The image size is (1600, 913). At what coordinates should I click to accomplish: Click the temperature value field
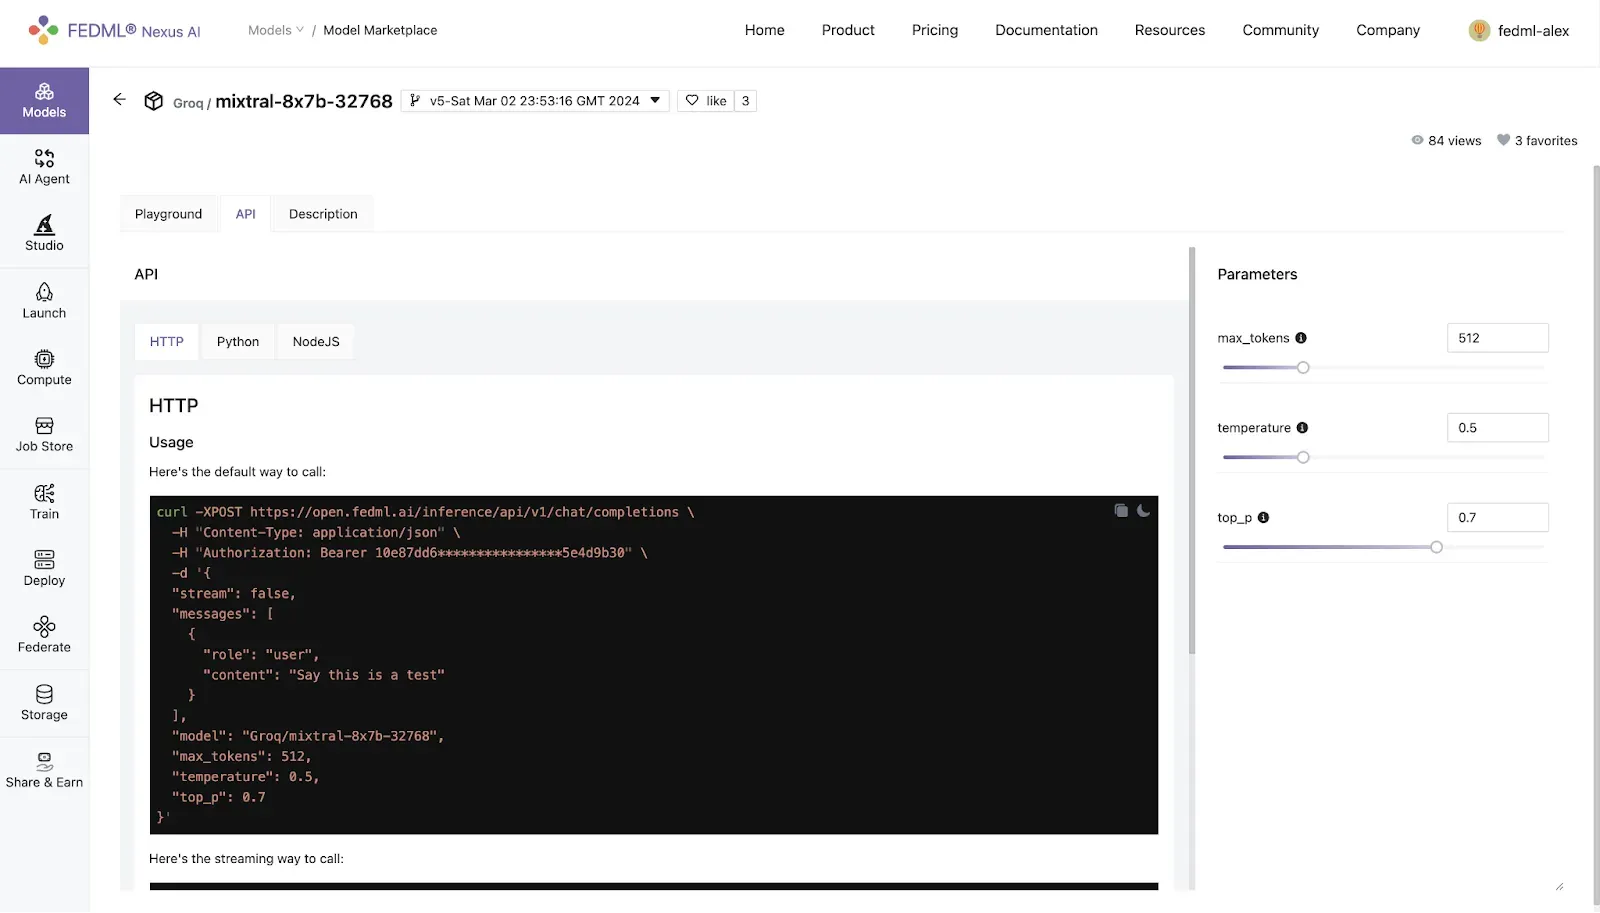[1498, 428]
